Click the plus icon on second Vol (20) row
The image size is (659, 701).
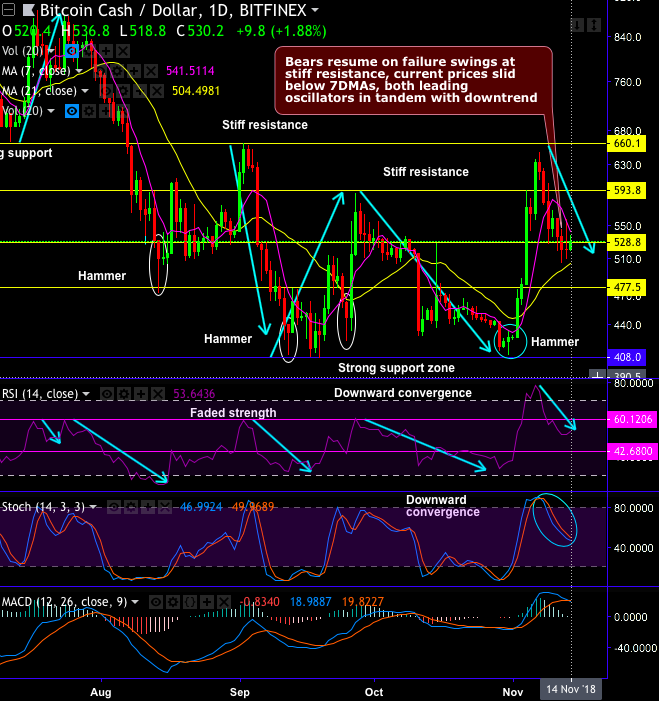pyautogui.click(x=106, y=111)
